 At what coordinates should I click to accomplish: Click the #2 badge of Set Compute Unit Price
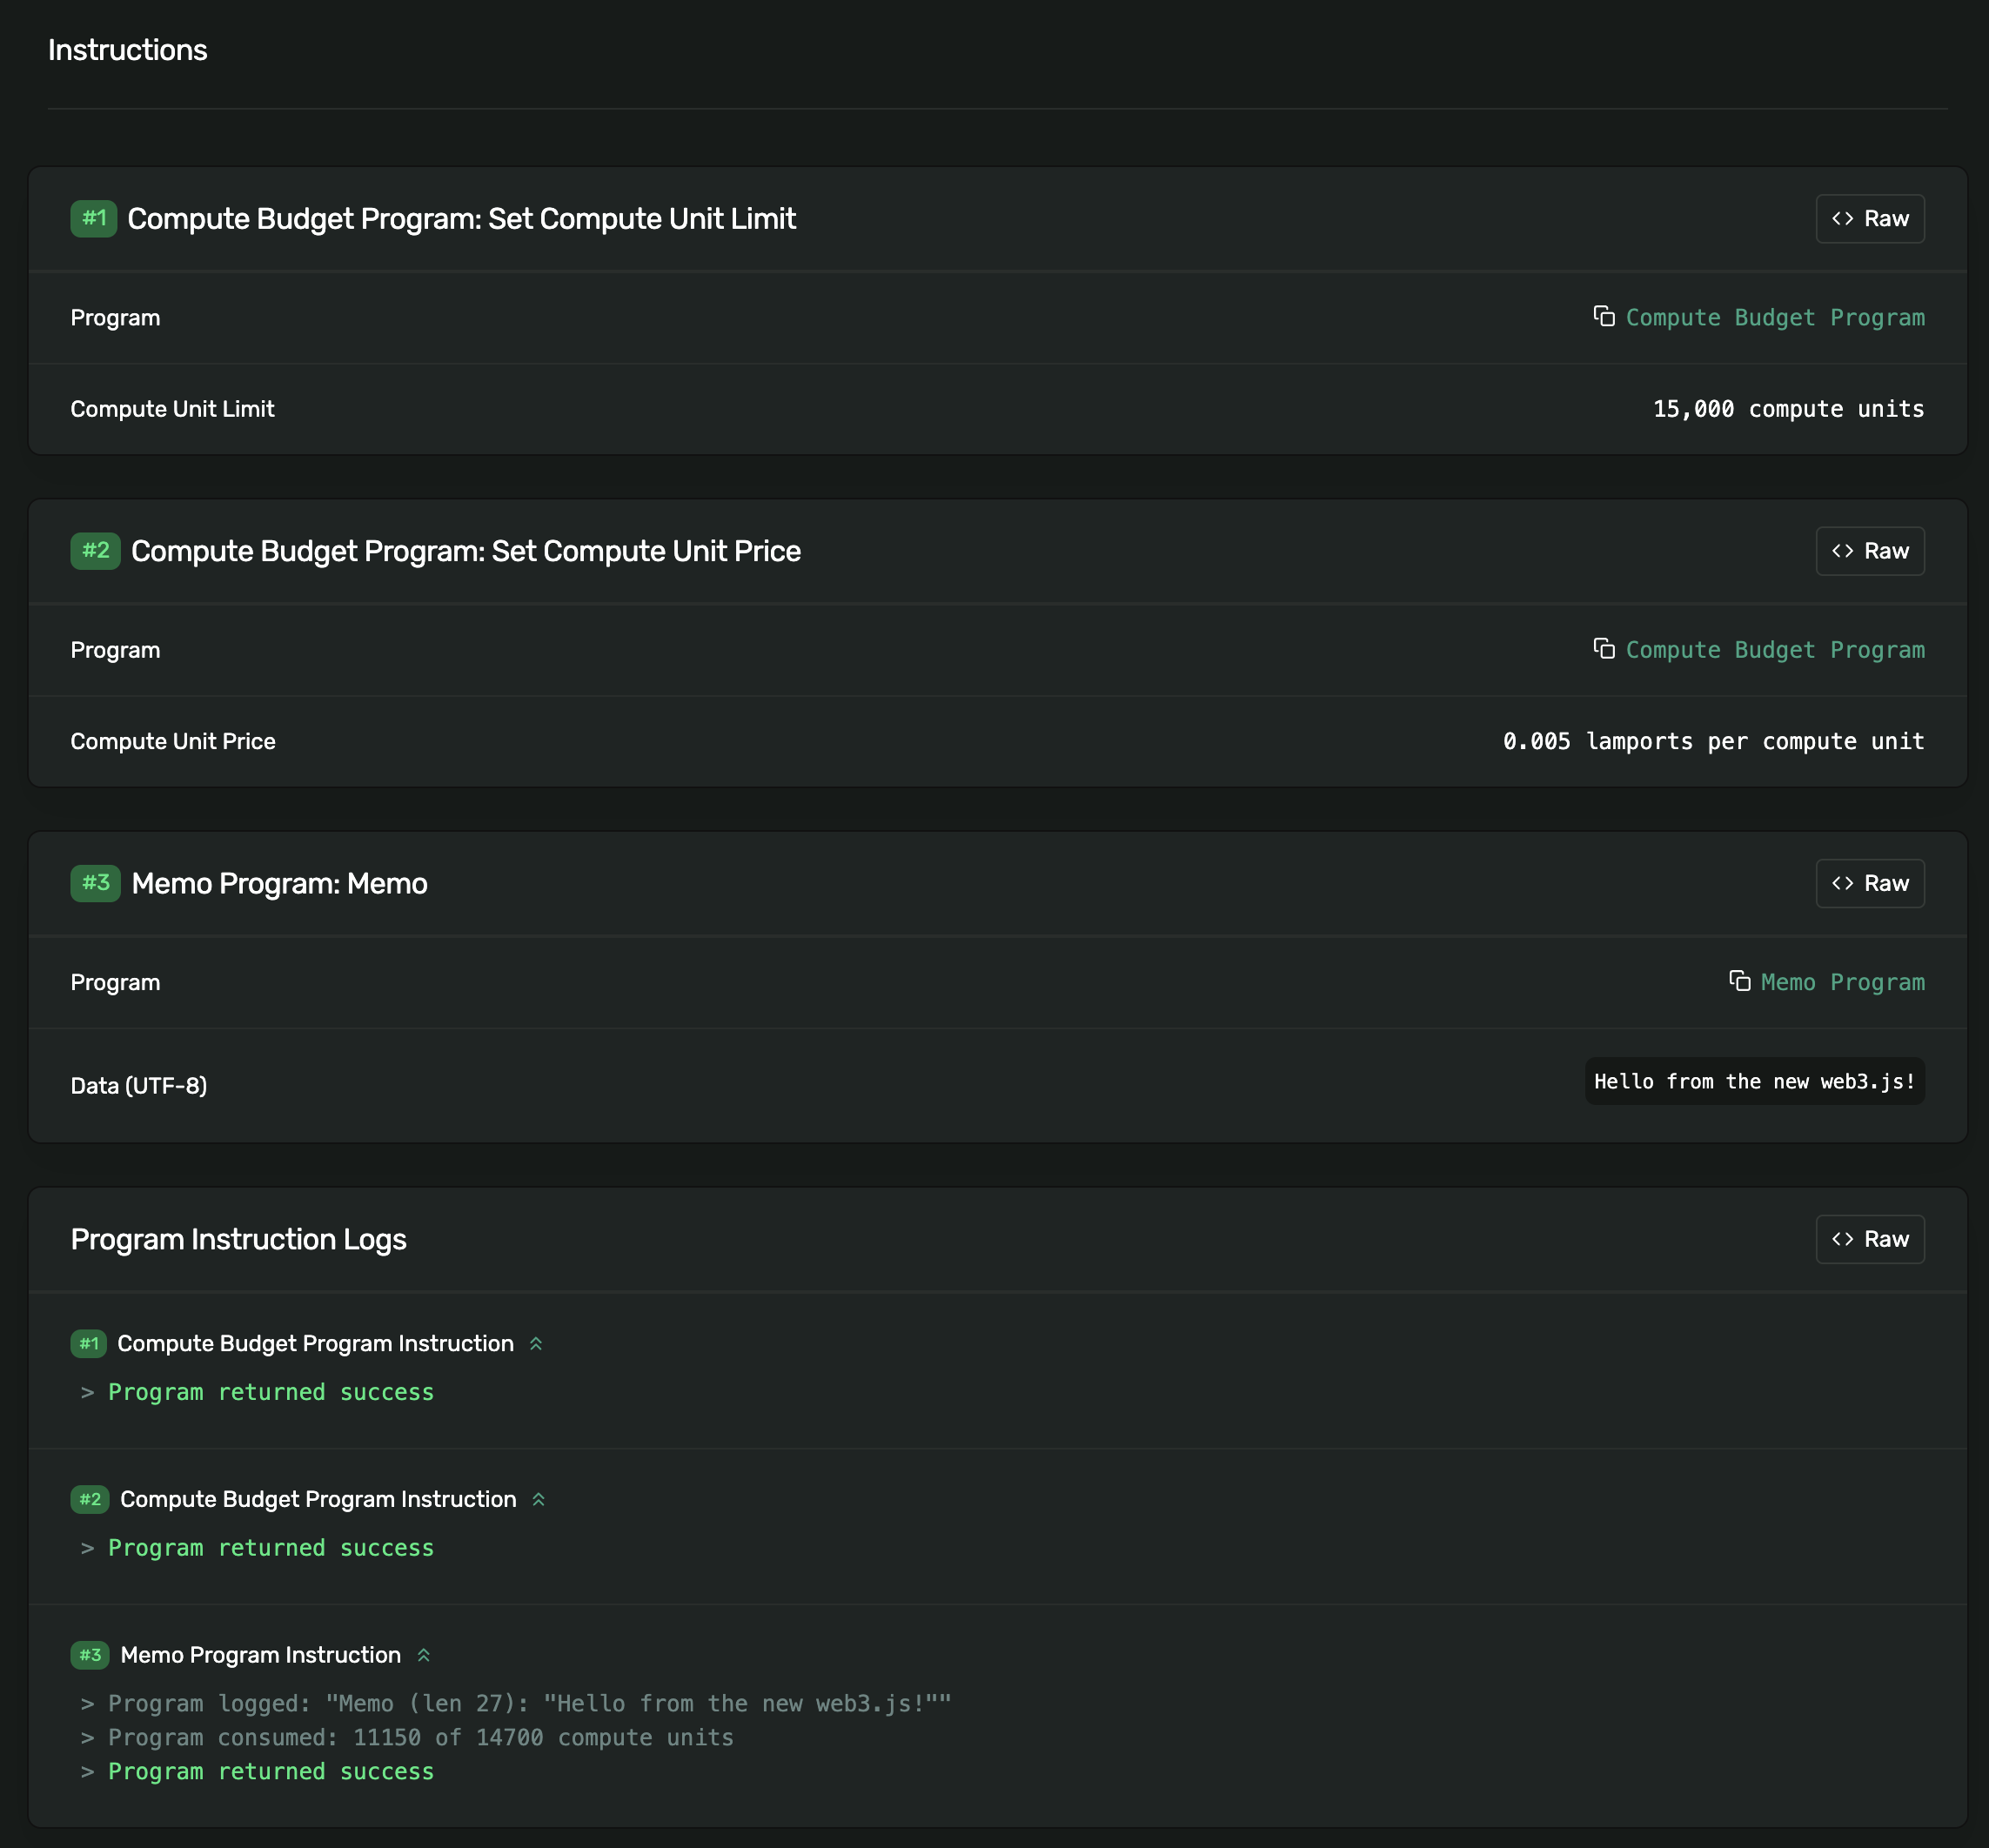tap(95, 551)
